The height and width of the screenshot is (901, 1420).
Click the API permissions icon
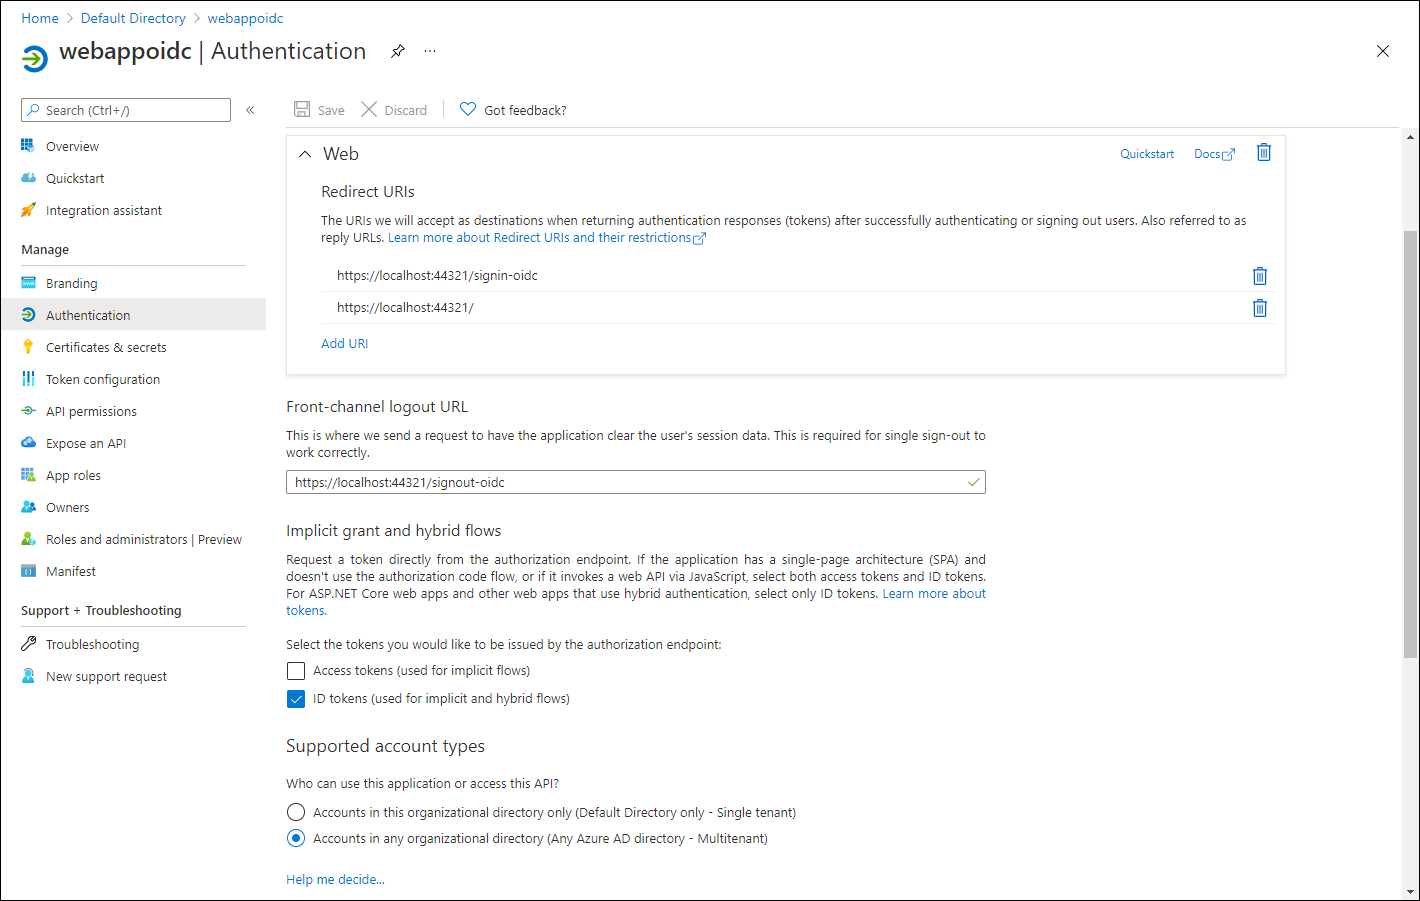click(x=28, y=411)
